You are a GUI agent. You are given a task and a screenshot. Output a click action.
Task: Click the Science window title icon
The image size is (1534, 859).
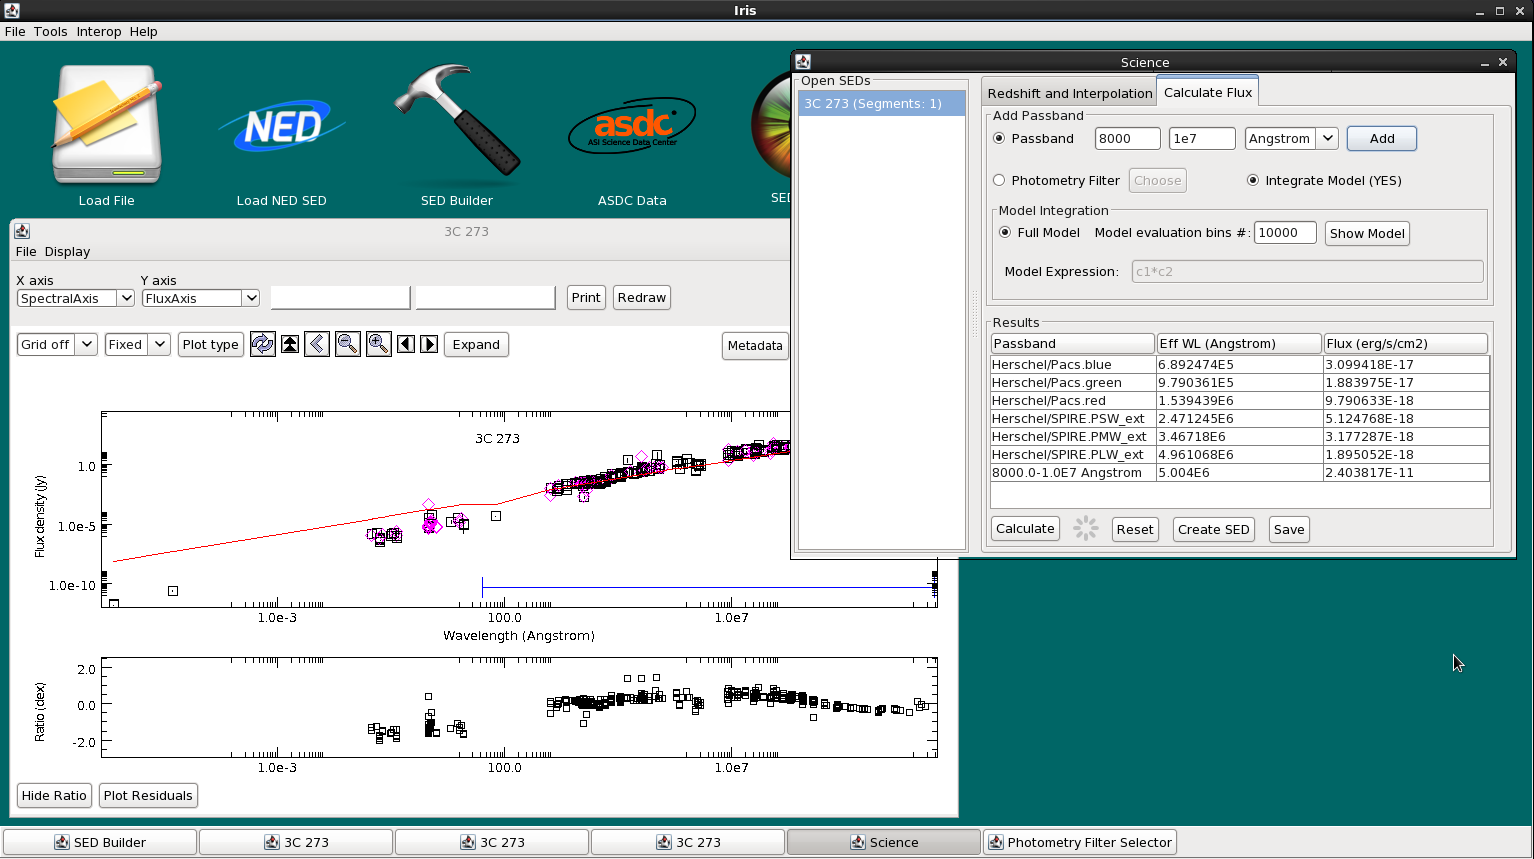pyautogui.click(x=803, y=62)
